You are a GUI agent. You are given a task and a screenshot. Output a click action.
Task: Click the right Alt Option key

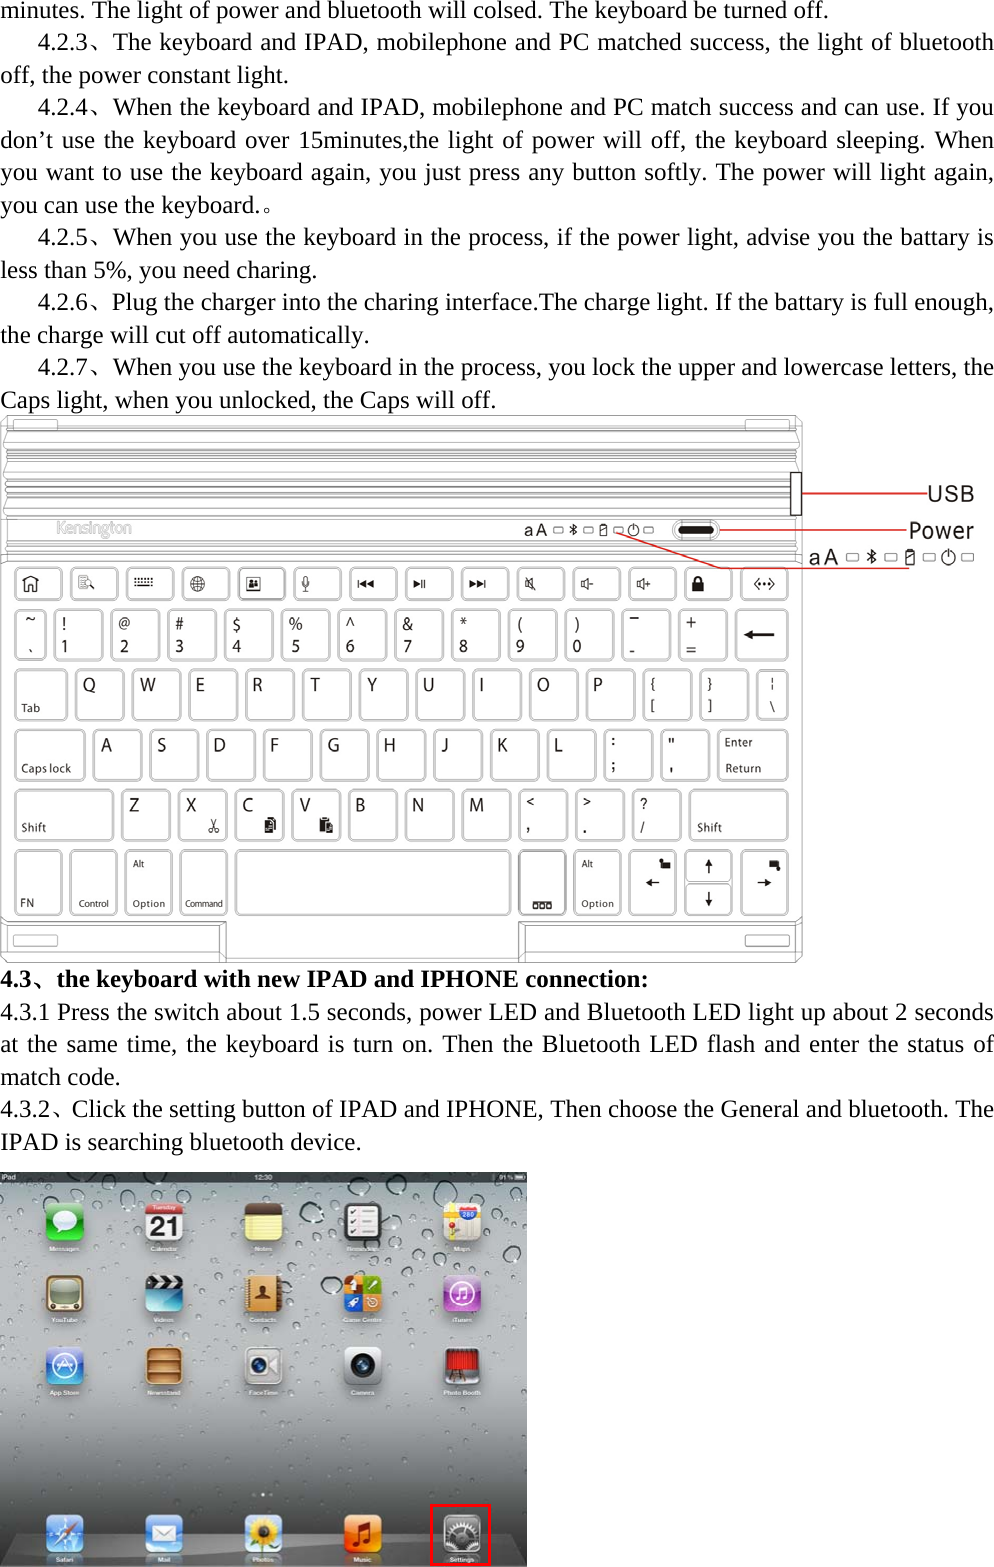point(598,882)
